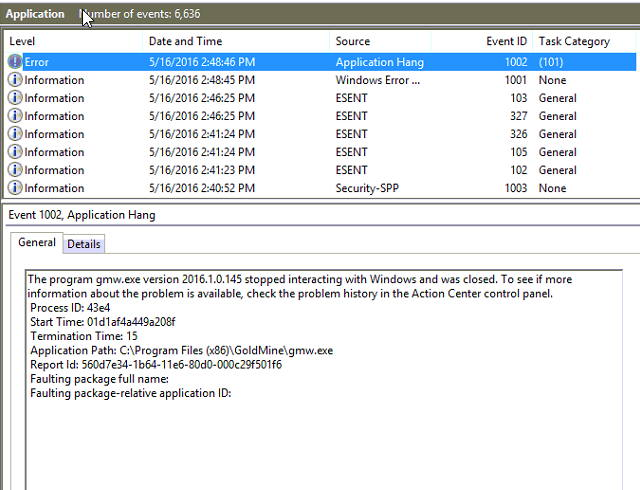Select the Application Hang source cell
The height and width of the screenshot is (490, 640).
[379, 62]
